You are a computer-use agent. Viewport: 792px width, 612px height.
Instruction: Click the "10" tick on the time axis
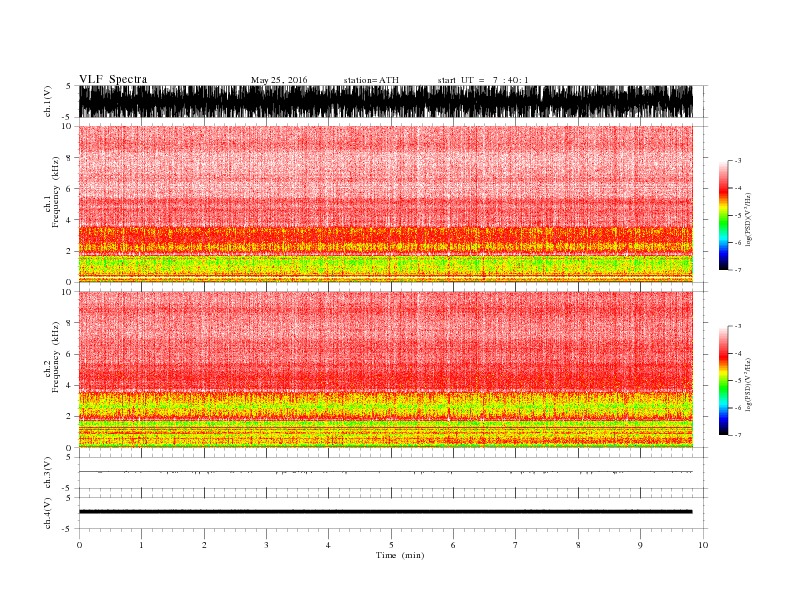pos(703,545)
